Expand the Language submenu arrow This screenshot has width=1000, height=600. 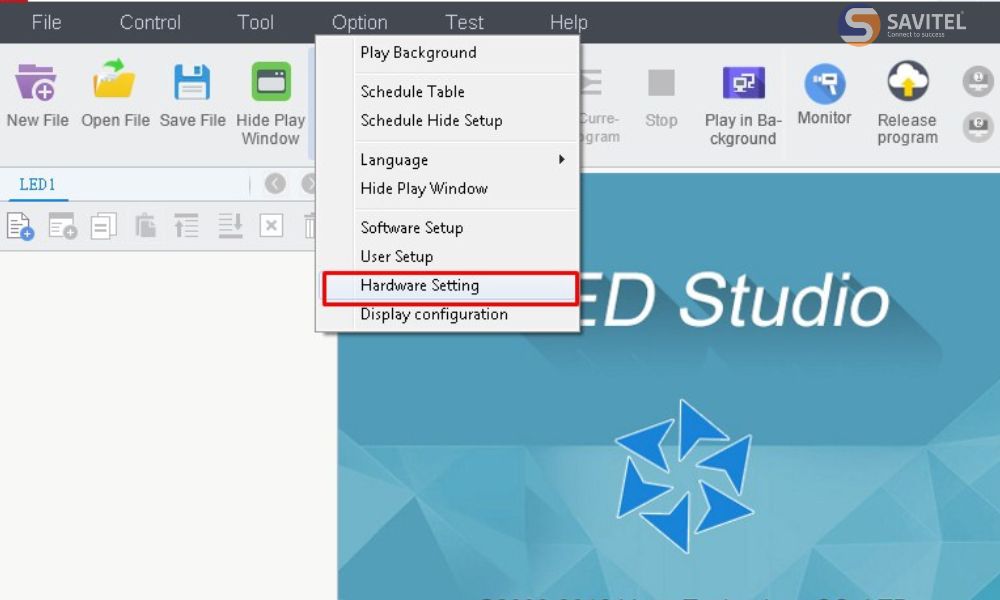click(561, 159)
